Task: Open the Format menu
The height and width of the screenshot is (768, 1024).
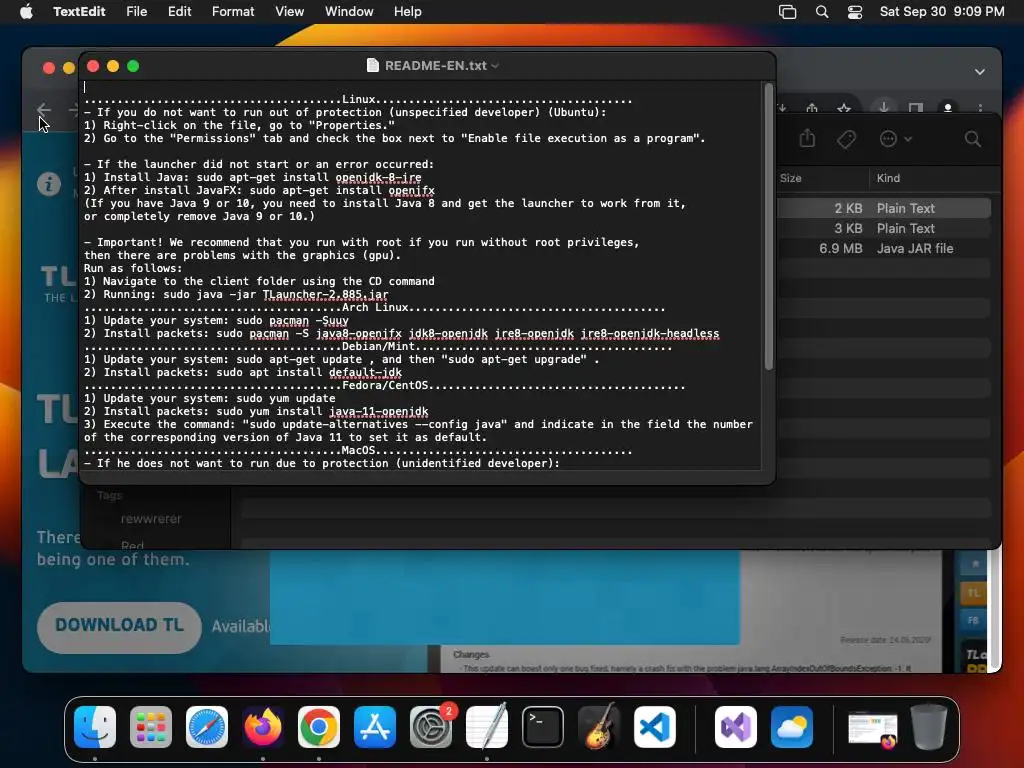Action: coord(232,12)
